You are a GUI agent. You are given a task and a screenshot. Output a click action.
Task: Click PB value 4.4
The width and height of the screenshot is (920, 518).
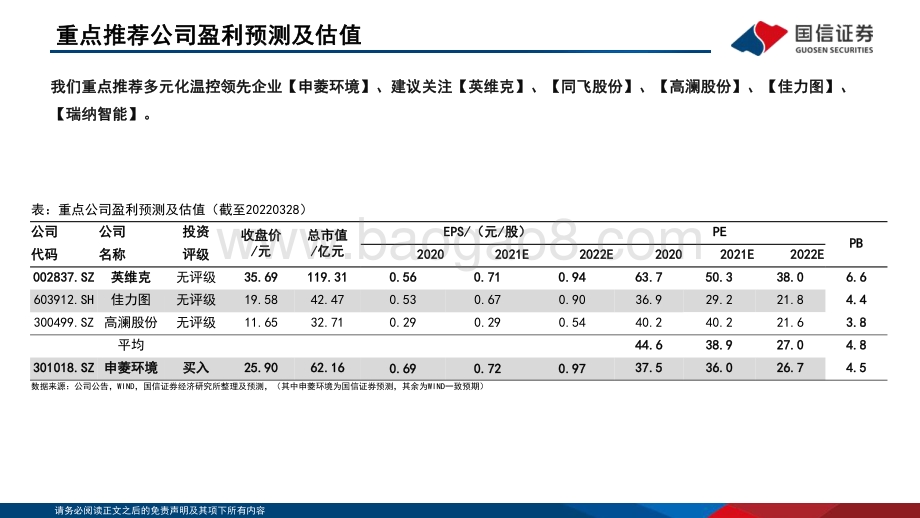pyautogui.click(x=856, y=300)
